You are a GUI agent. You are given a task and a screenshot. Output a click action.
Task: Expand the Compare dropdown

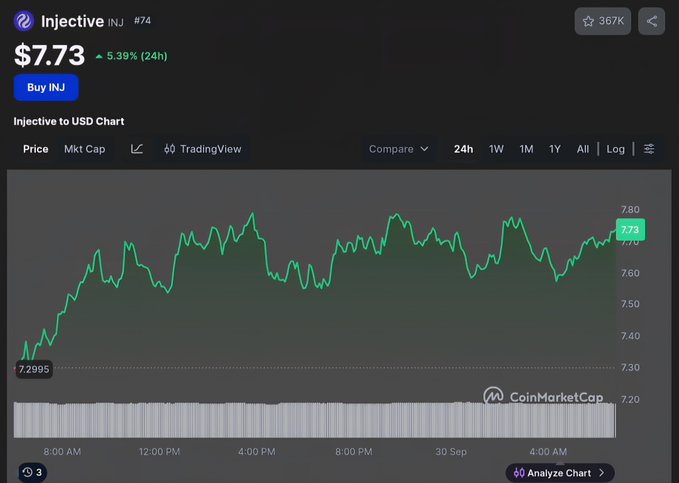point(398,149)
